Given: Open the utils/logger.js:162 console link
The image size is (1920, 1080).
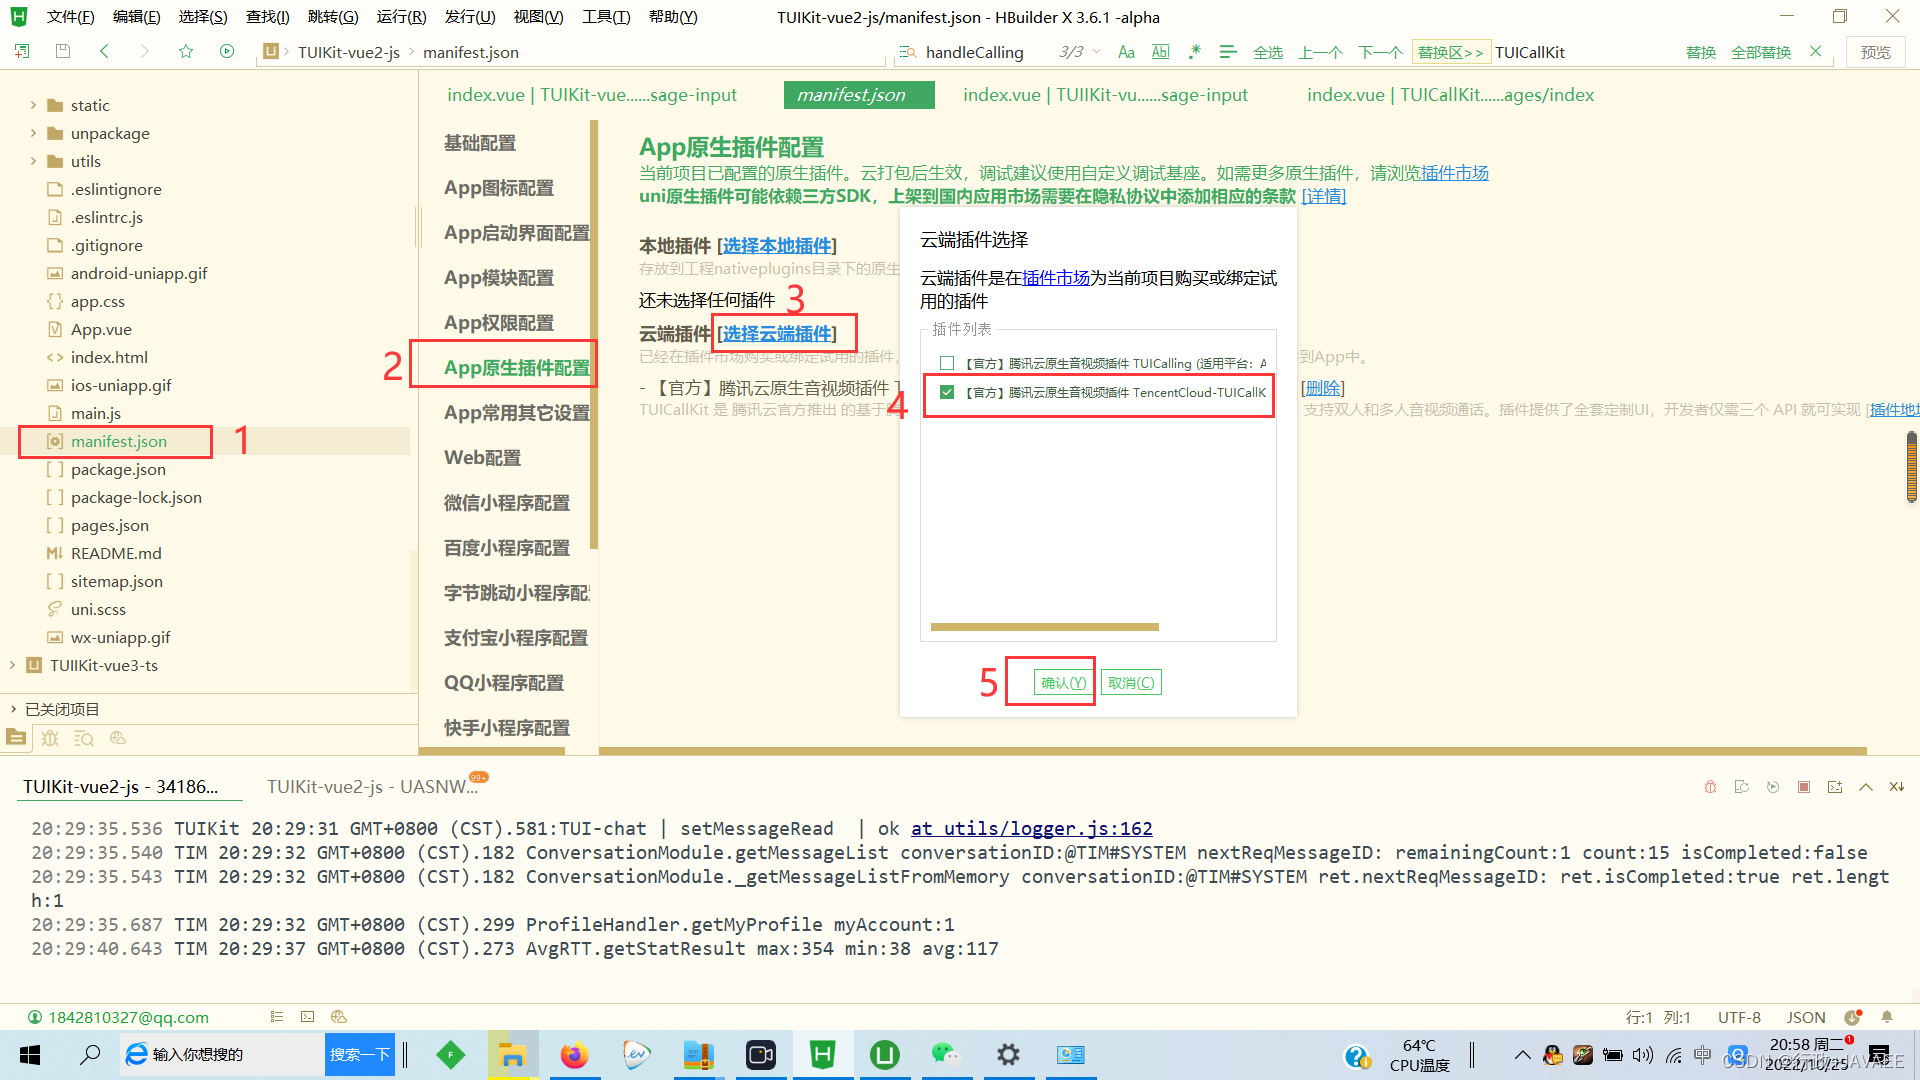Looking at the screenshot, I should click(1031, 828).
